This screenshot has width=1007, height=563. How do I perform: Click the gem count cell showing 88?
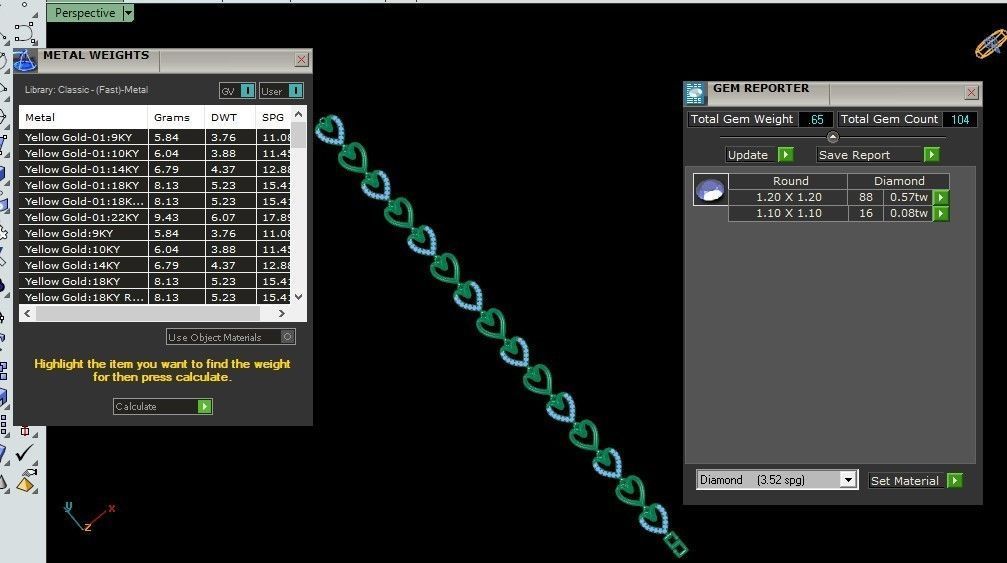tap(866, 197)
